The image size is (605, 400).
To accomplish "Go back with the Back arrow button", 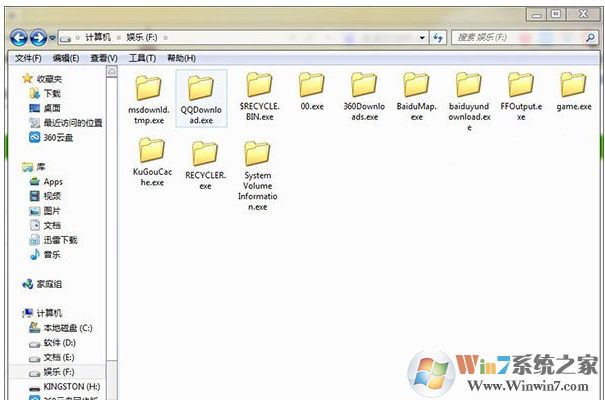I will tap(19, 37).
